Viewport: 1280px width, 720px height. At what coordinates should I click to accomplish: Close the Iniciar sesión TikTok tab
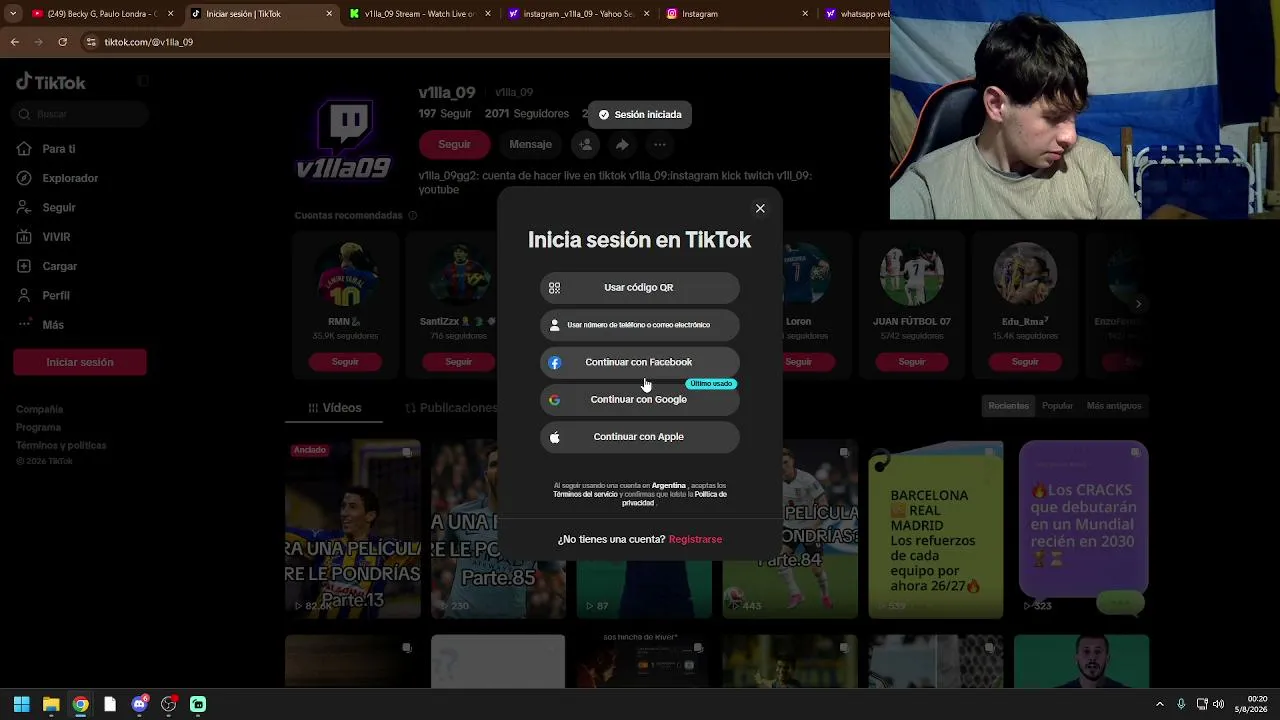pyautogui.click(x=329, y=14)
